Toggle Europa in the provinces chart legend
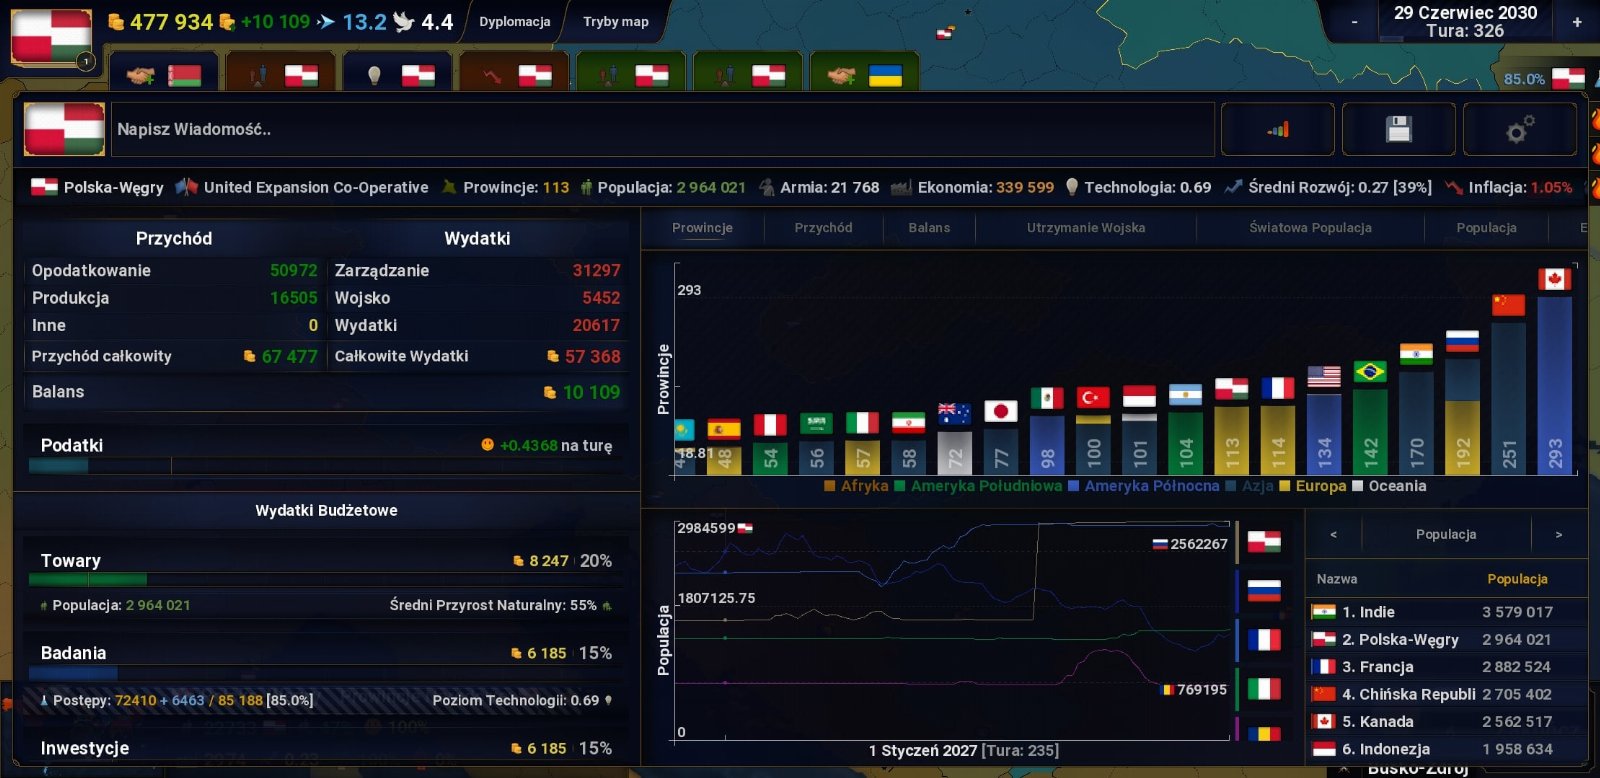This screenshot has height=778, width=1600. [1313, 486]
